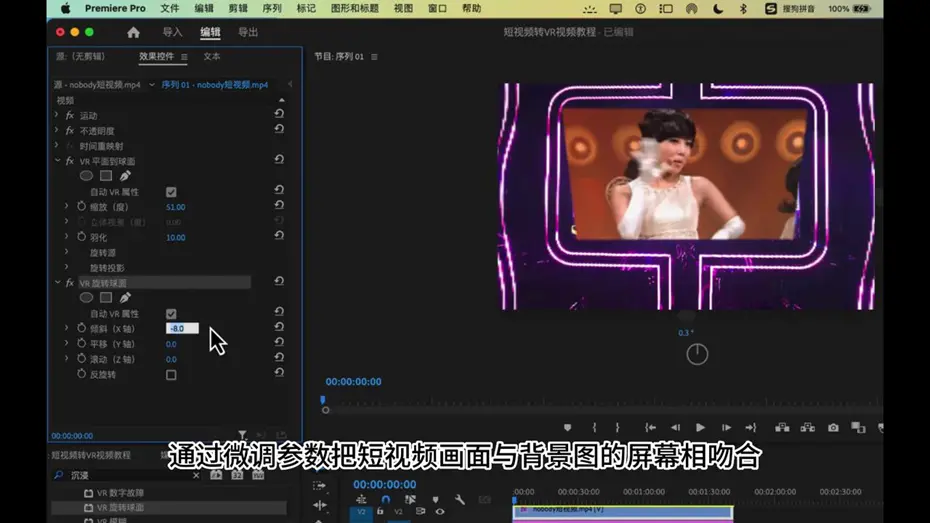
Task: Go to In point
Action: [x=651, y=428]
